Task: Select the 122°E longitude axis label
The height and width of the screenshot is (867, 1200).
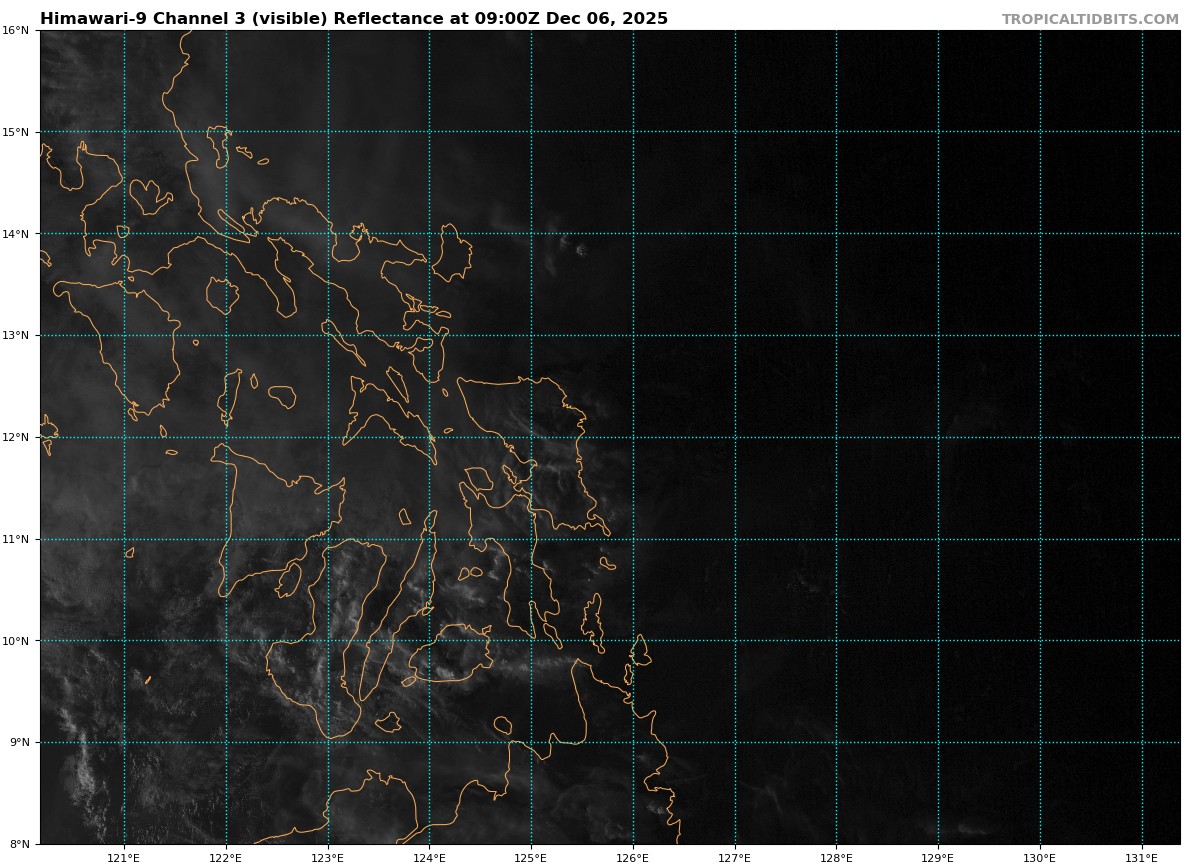Action: (226, 857)
